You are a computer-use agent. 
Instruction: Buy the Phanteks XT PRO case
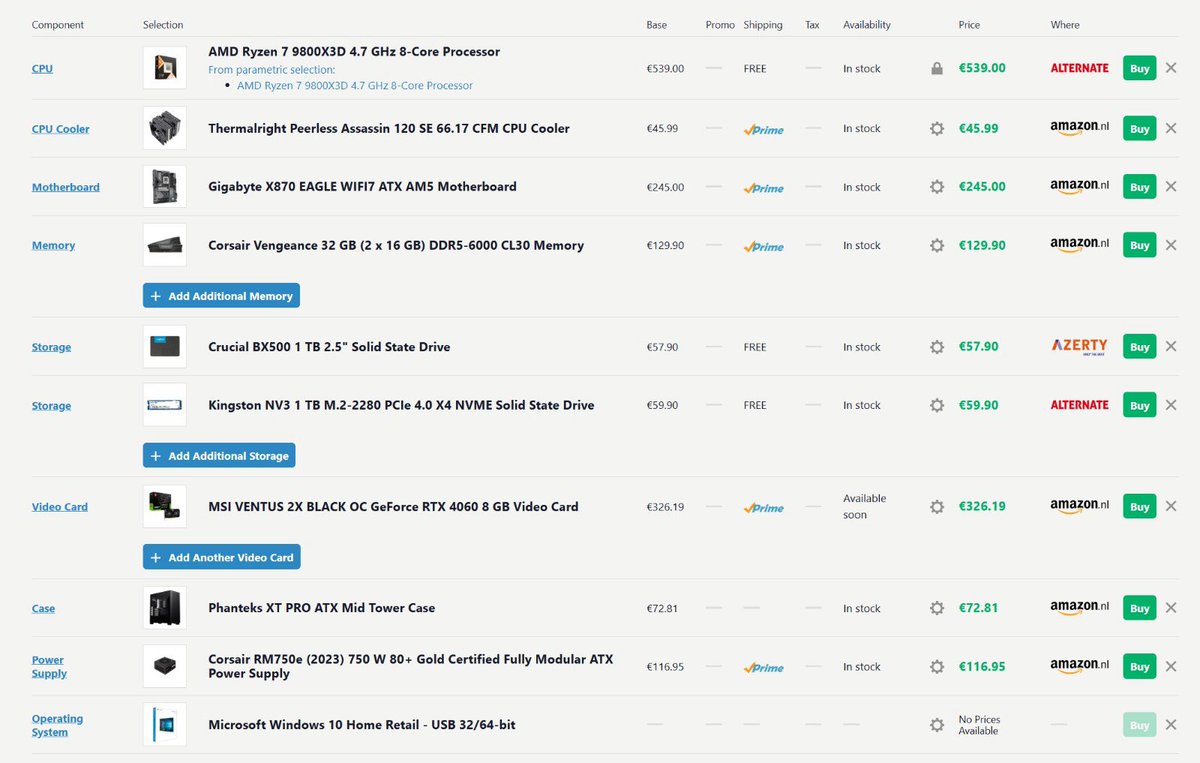(1139, 608)
